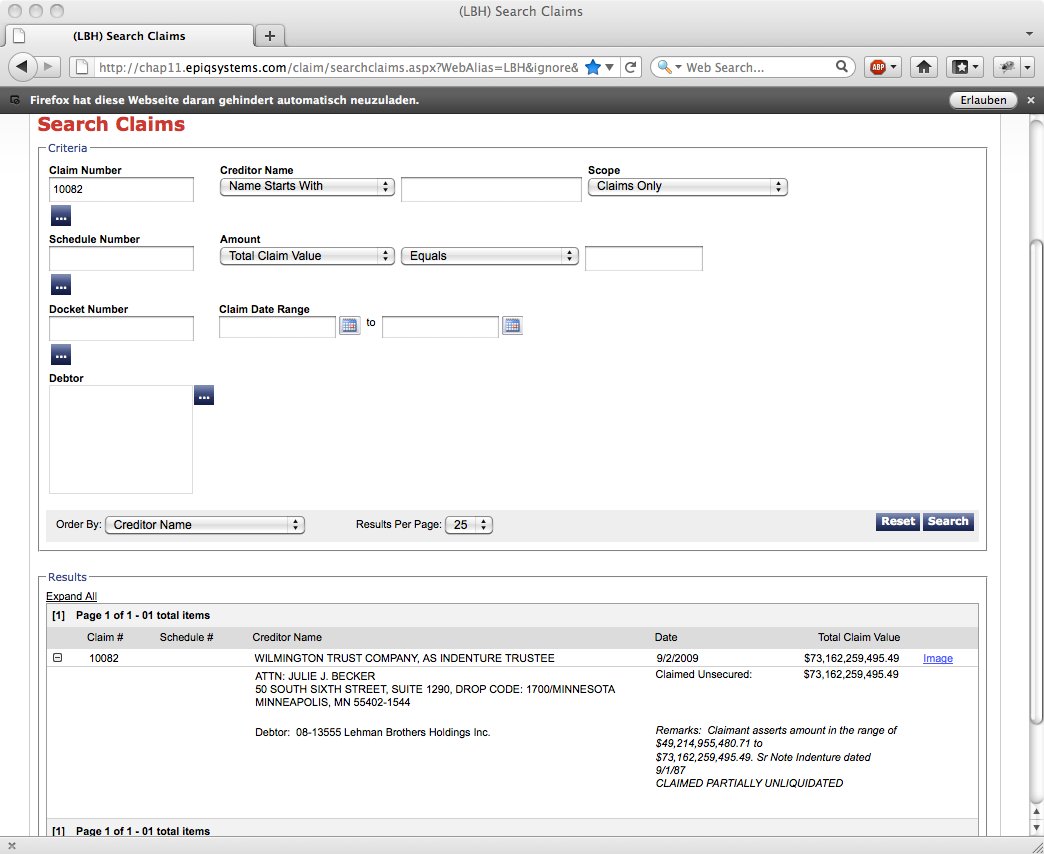Image resolution: width=1044 pixels, height=854 pixels.
Task: Click the Claim Date Range start field
Action: [x=278, y=327]
